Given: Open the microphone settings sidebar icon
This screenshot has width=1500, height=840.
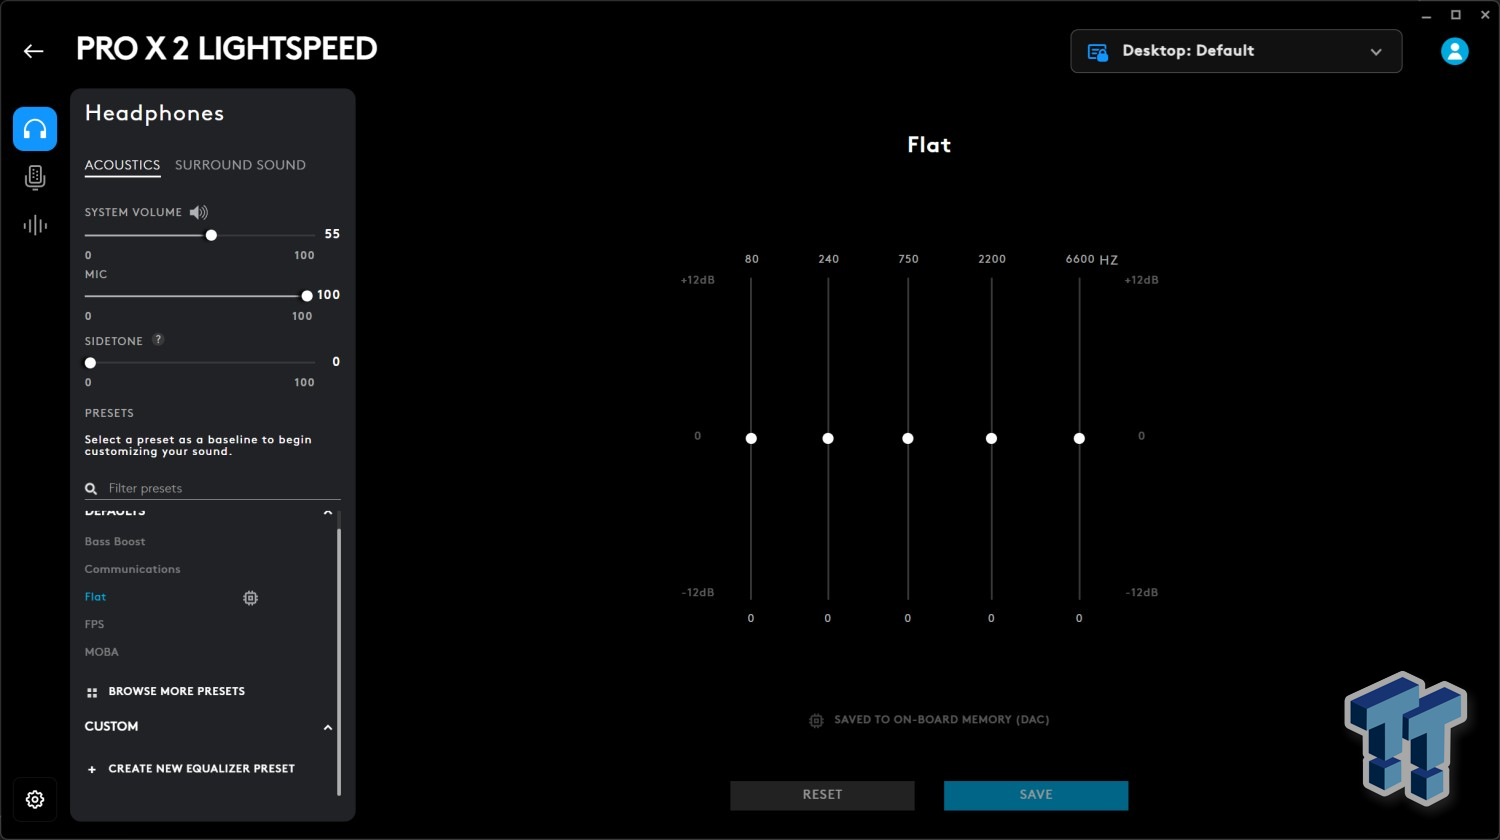Looking at the screenshot, I should point(35,178).
